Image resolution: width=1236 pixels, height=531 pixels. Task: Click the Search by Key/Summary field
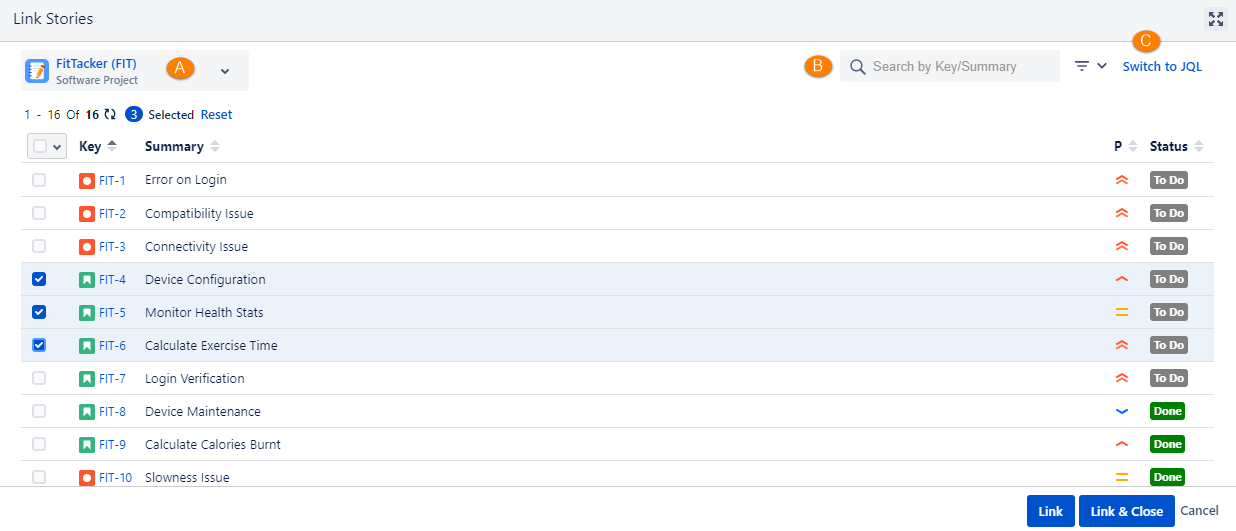pos(949,67)
